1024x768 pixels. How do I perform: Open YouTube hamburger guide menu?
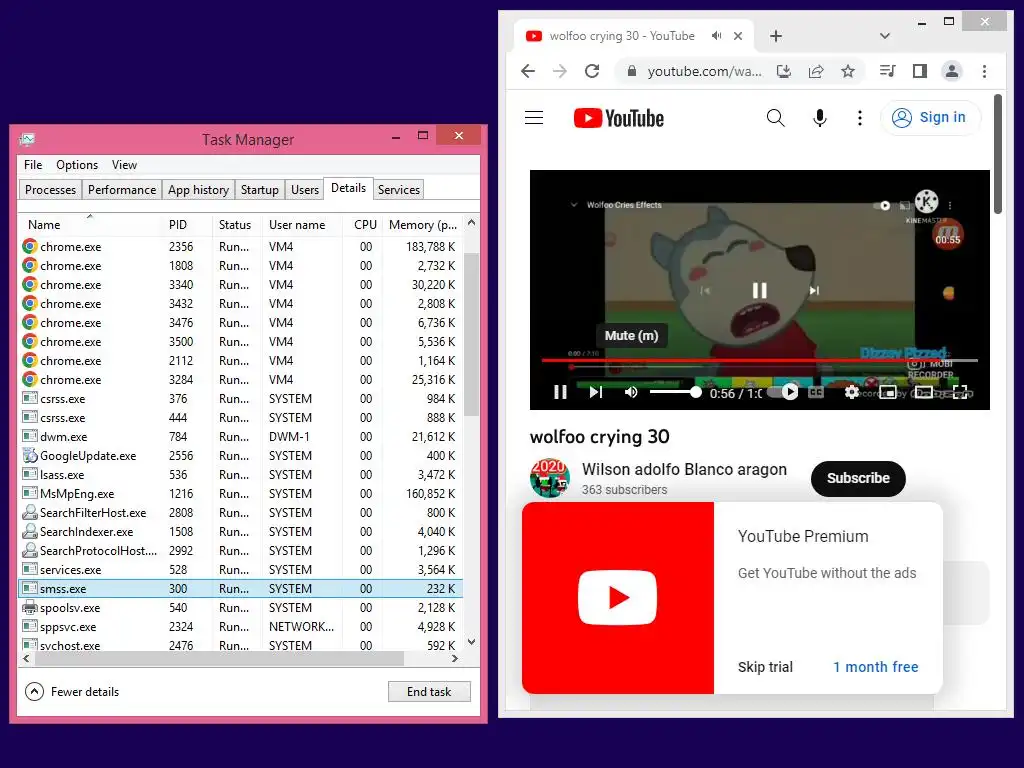(x=534, y=118)
